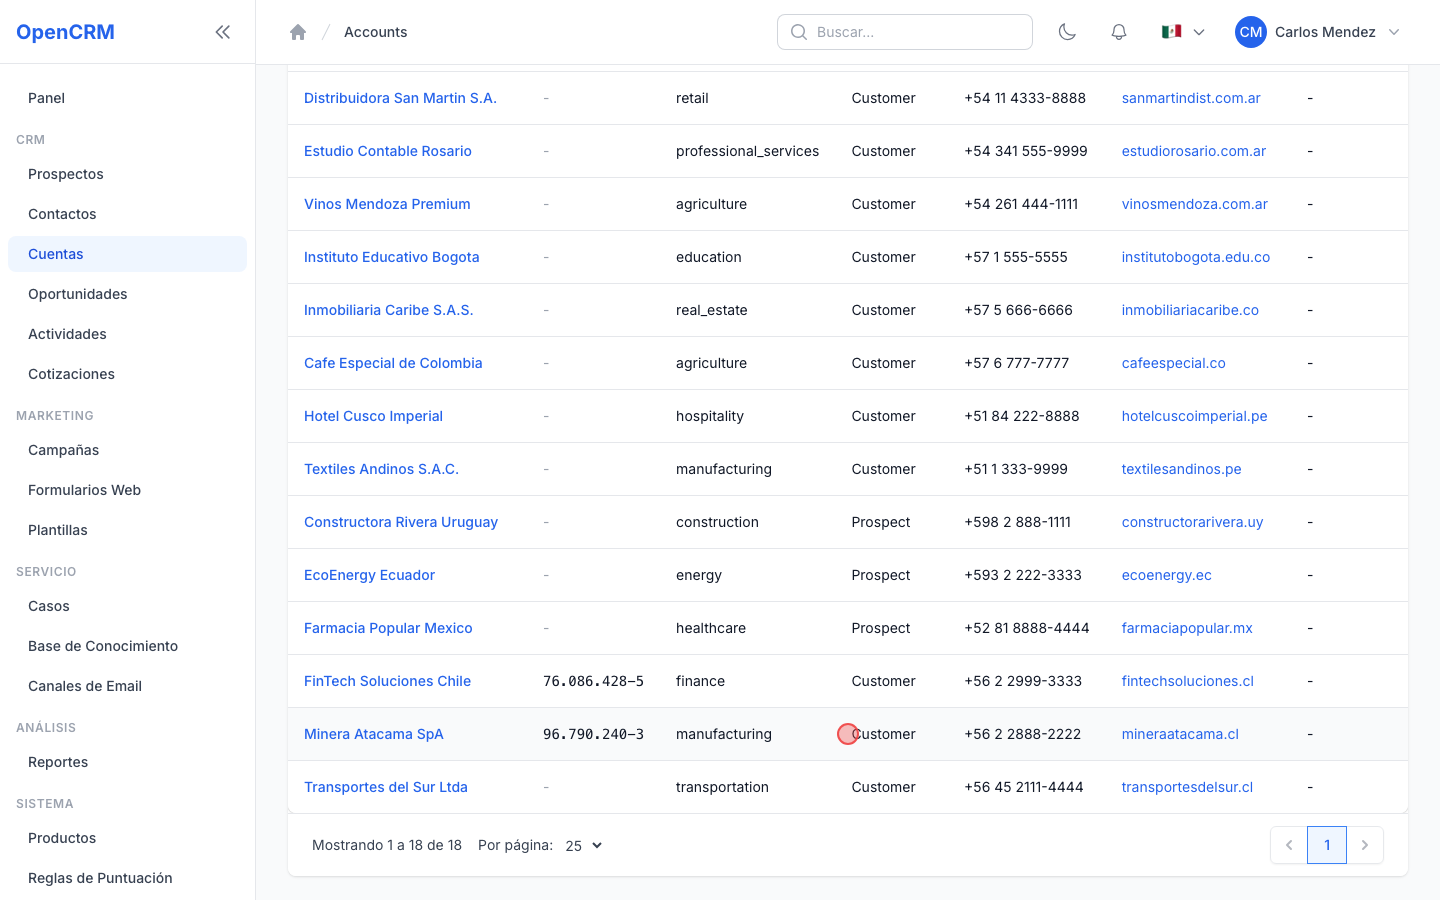Select page 1 in pagination
This screenshot has height=900, width=1440.
point(1327,845)
